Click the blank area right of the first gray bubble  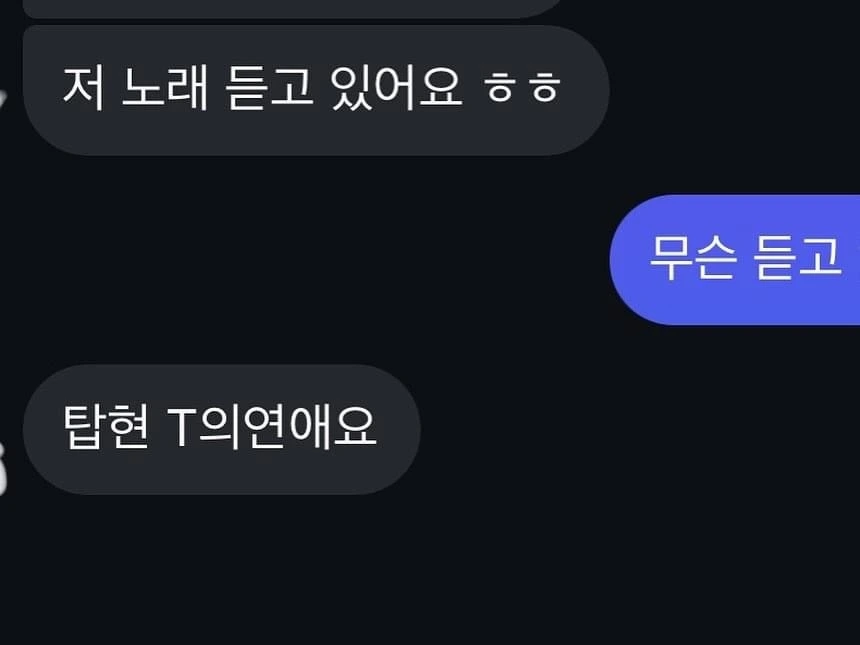(735, 90)
